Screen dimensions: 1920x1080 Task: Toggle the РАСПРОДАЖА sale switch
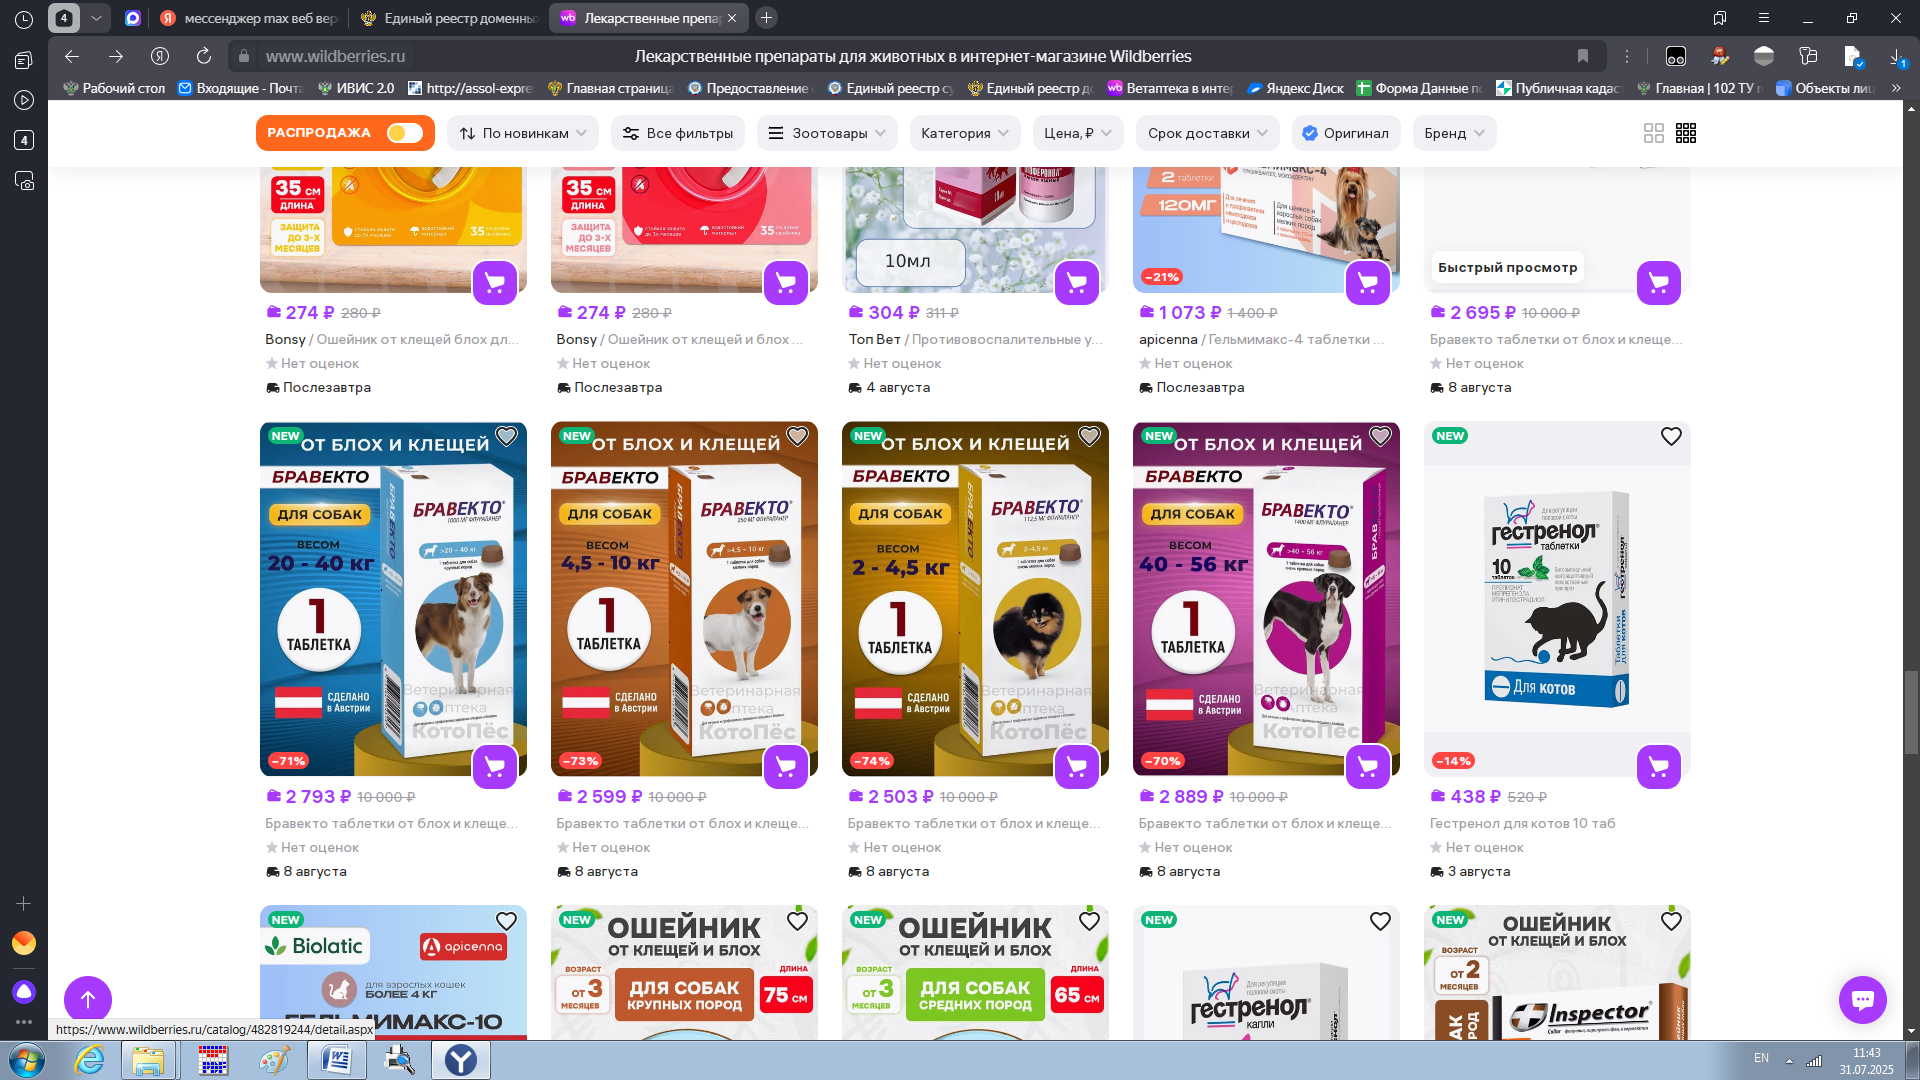(404, 133)
